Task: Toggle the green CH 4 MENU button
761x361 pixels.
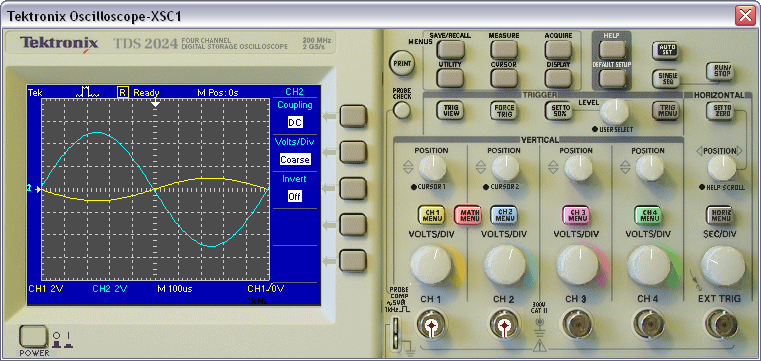Action: (x=648, y=215)
